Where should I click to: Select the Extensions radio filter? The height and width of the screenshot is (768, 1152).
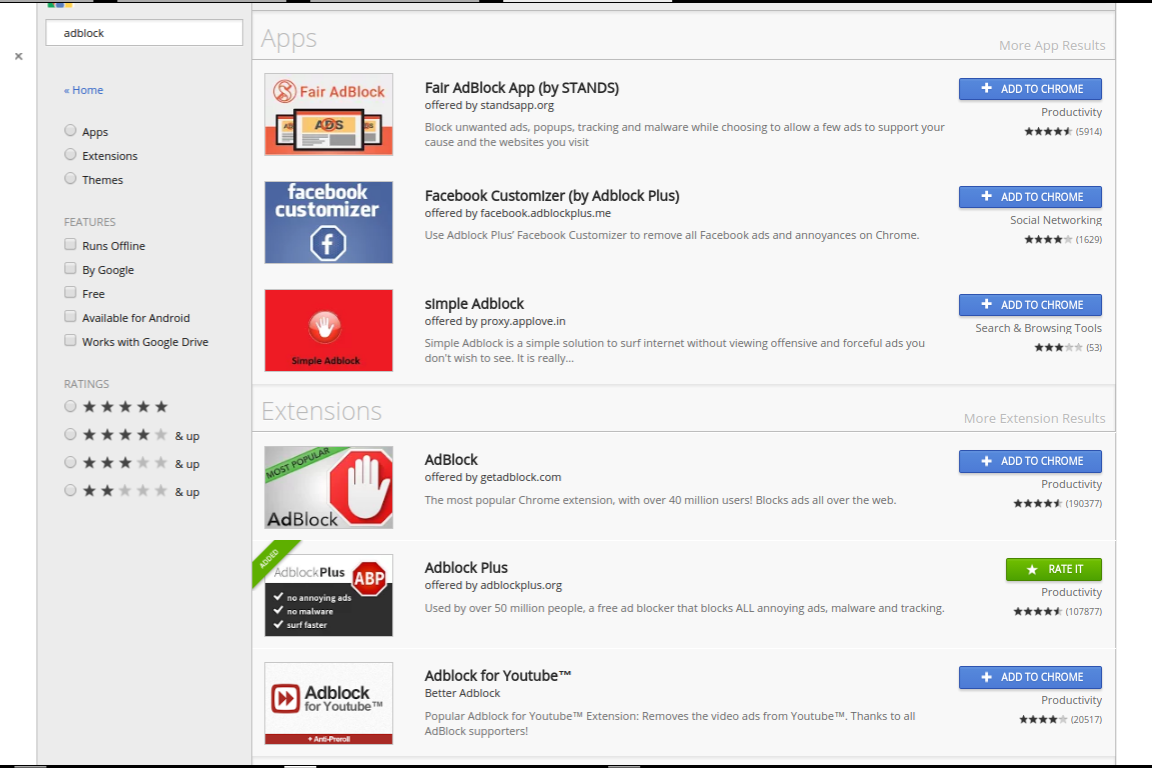(x=71, y=155)
